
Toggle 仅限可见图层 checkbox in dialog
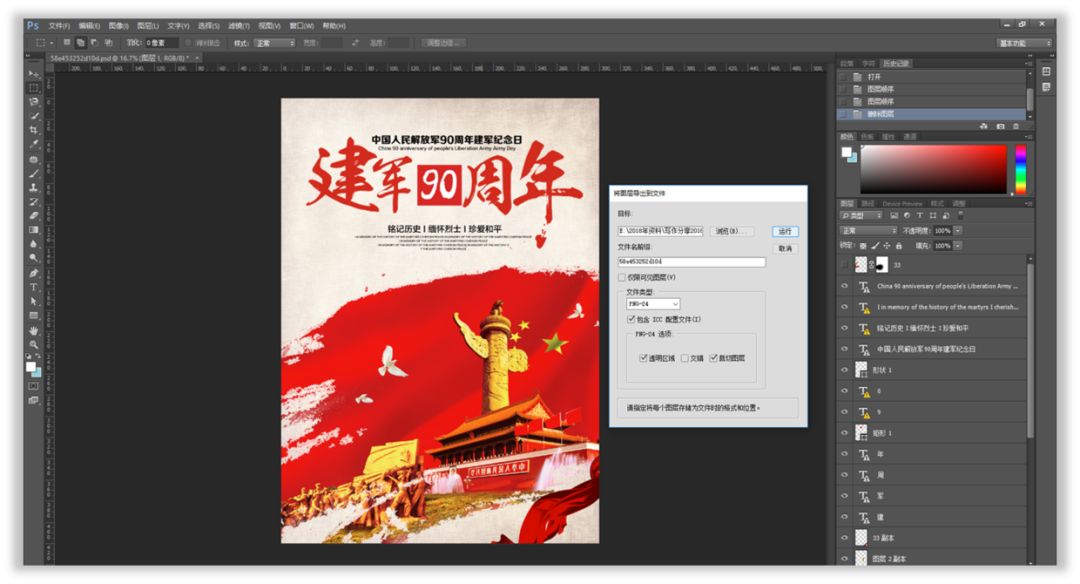[x=622, y=278]
